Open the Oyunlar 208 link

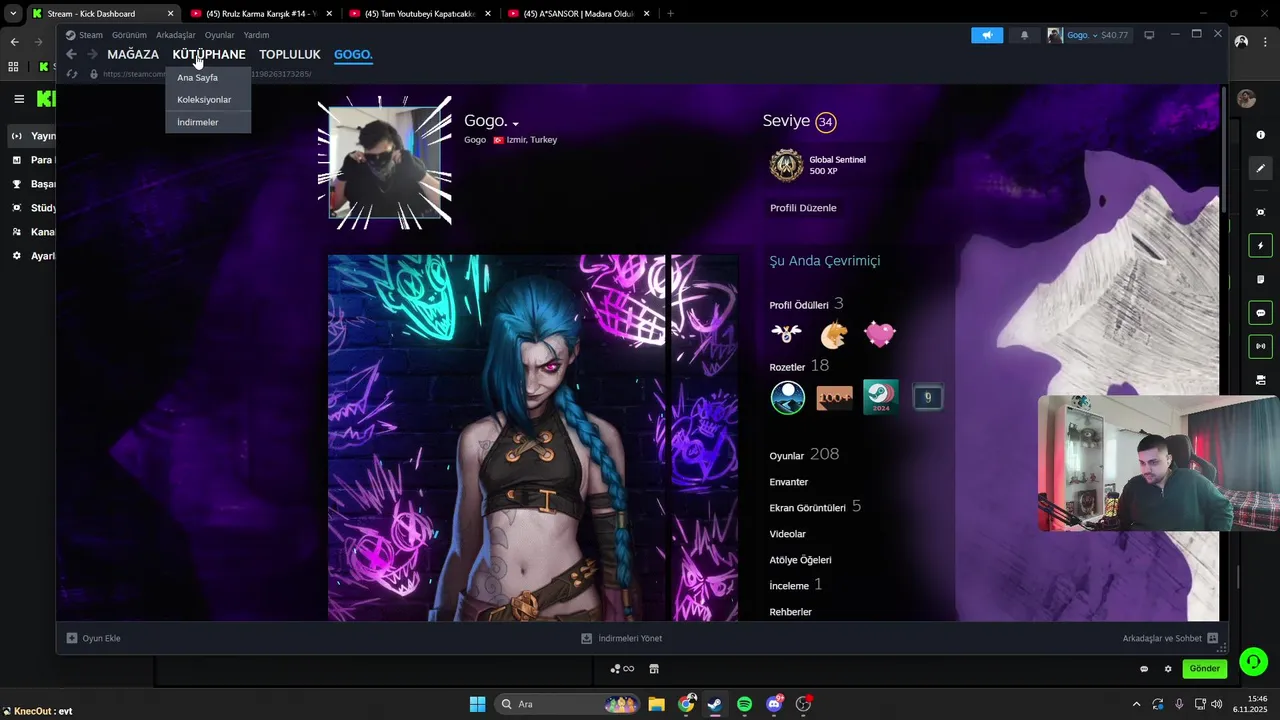point(804,454)
